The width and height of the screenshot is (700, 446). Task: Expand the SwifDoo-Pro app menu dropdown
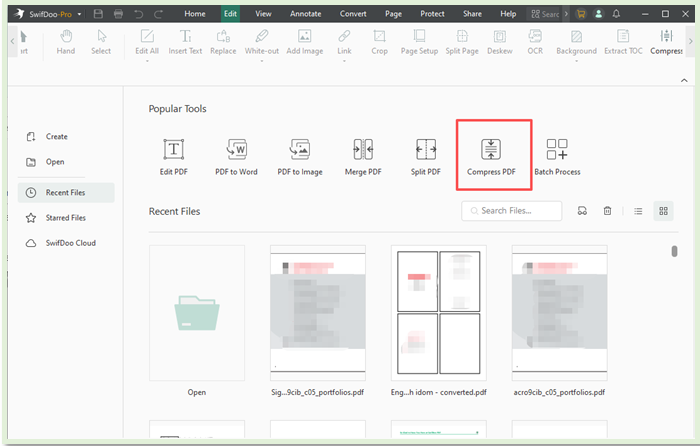[79, 14]
